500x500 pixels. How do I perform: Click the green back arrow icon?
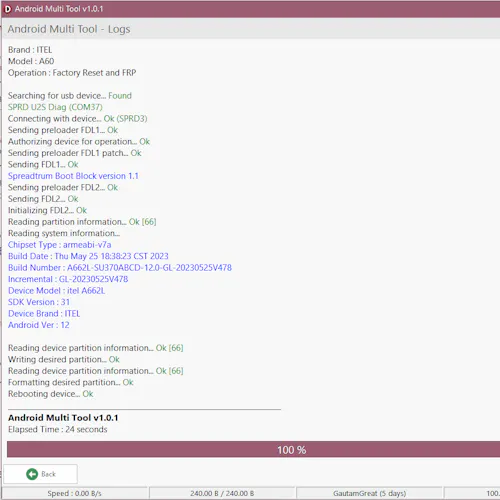pos(32,474)
